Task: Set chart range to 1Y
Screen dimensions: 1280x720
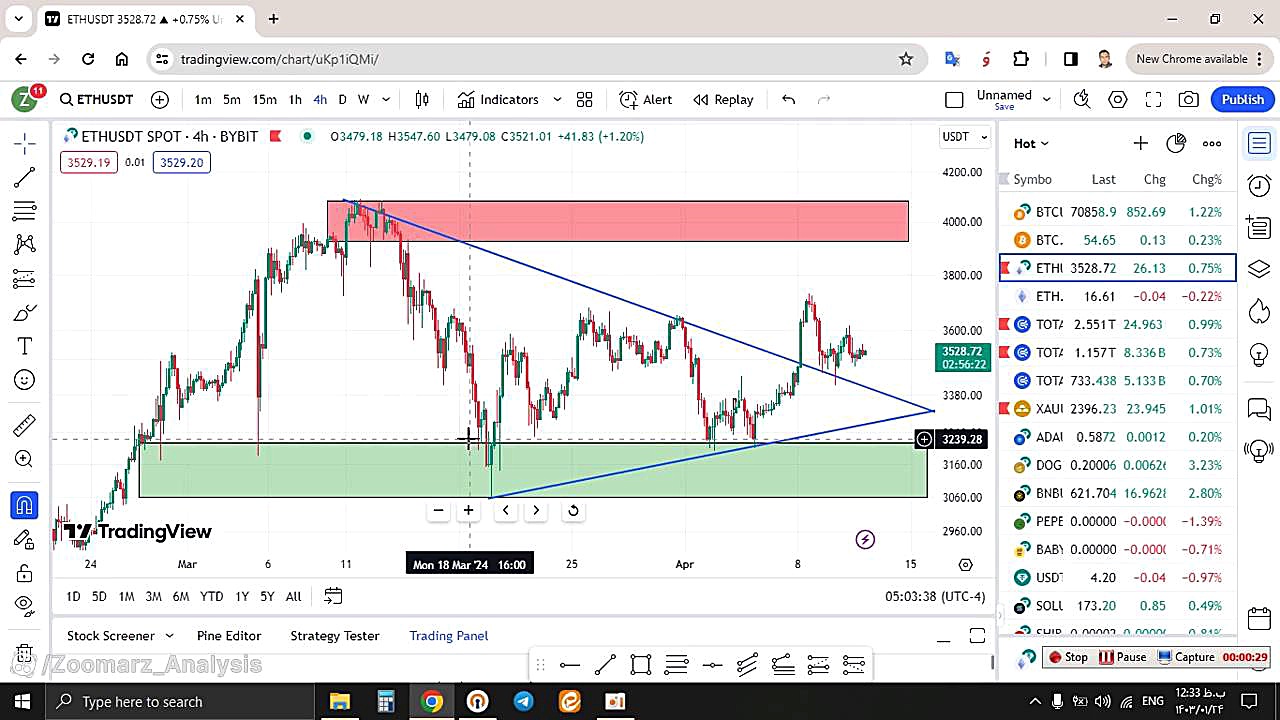Action: (242, 596)
